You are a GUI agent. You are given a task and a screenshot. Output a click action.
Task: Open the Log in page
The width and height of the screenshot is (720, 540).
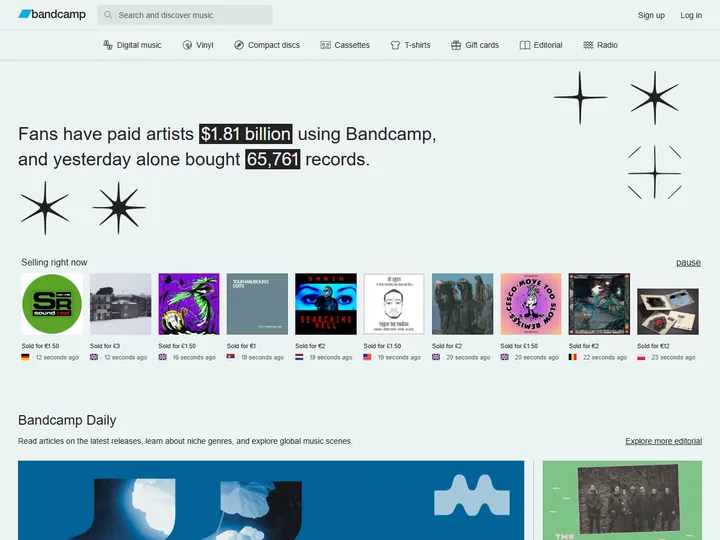tap(691, 15)
